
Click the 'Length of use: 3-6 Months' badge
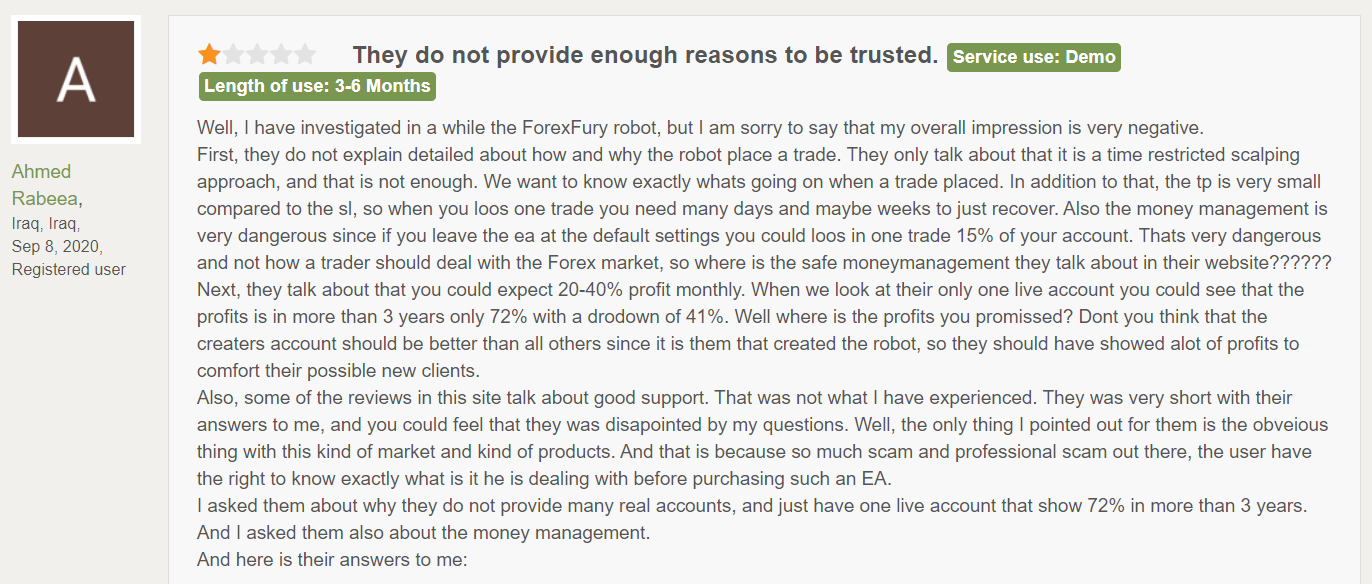coord(317,86)
